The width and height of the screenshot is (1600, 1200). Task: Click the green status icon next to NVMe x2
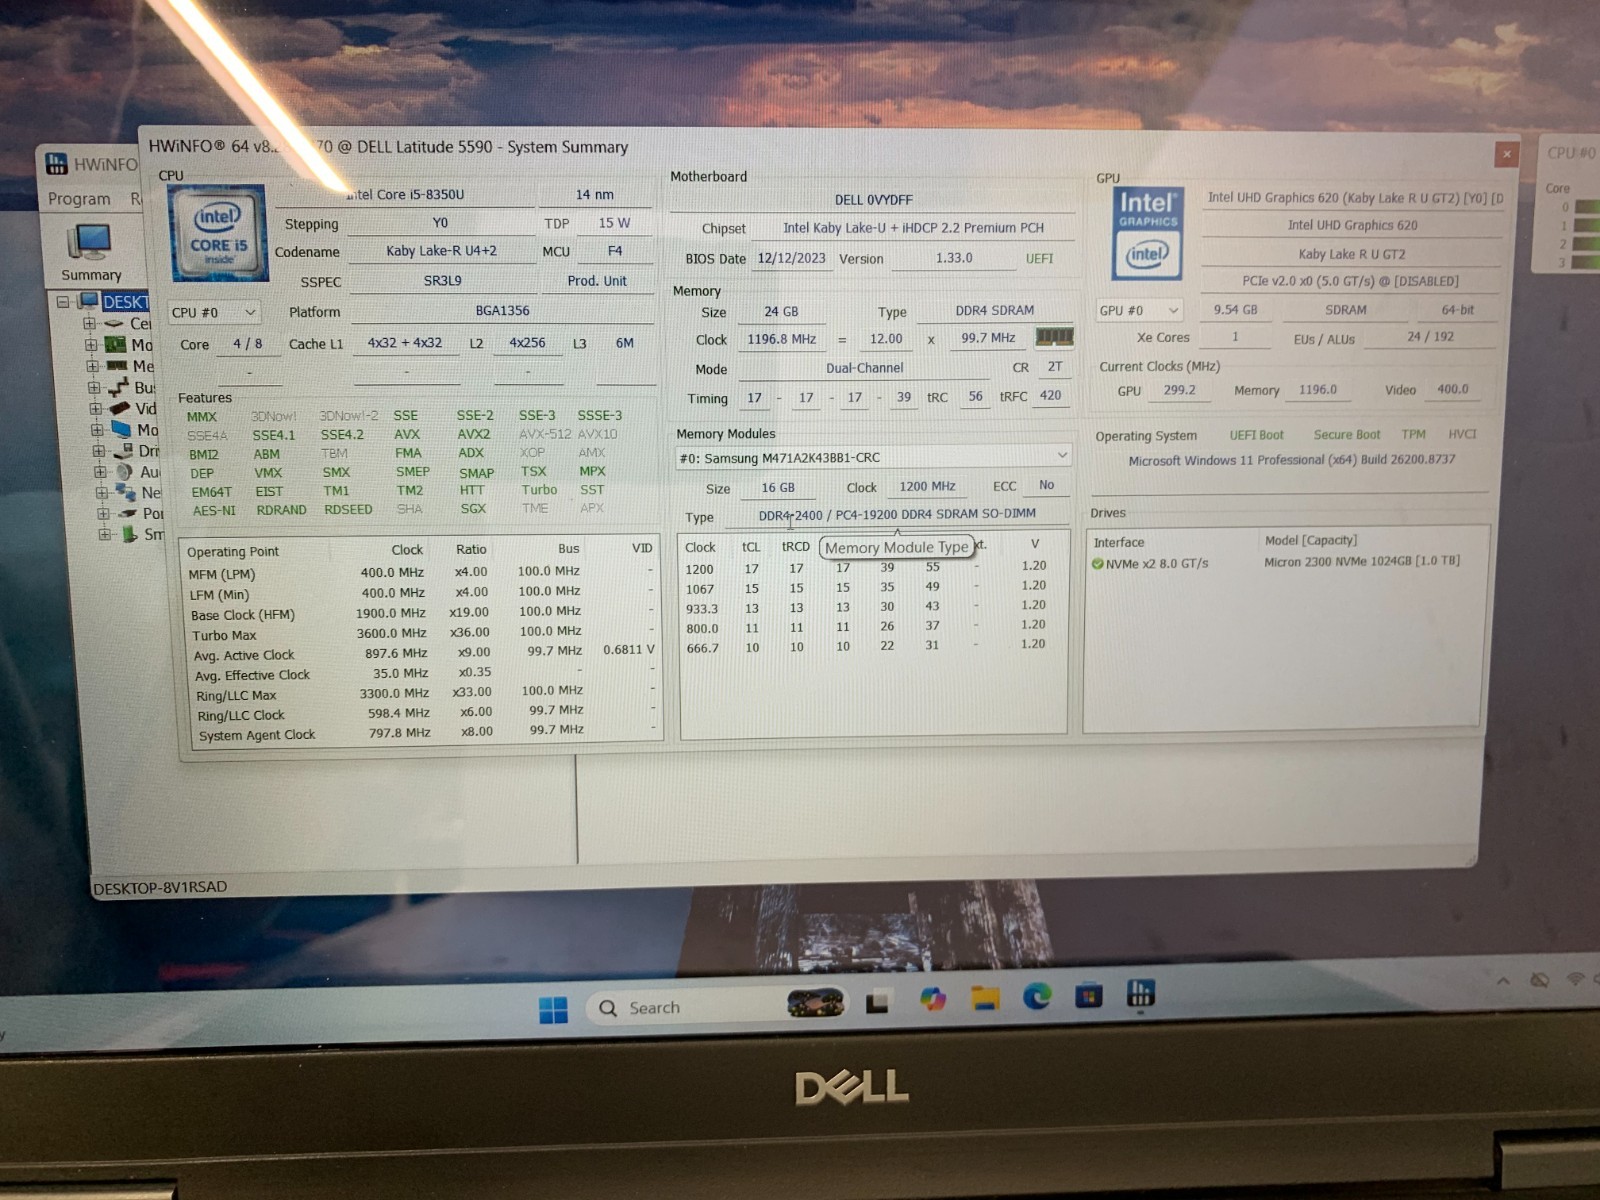(x=1097, y=564)
